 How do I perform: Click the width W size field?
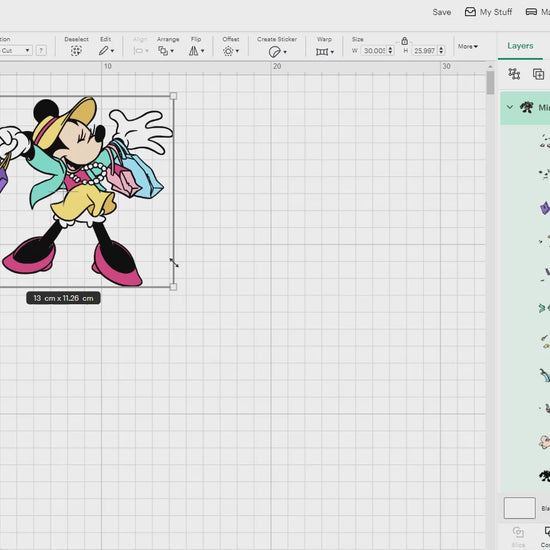pyautogui.click(x=374, y=51)
